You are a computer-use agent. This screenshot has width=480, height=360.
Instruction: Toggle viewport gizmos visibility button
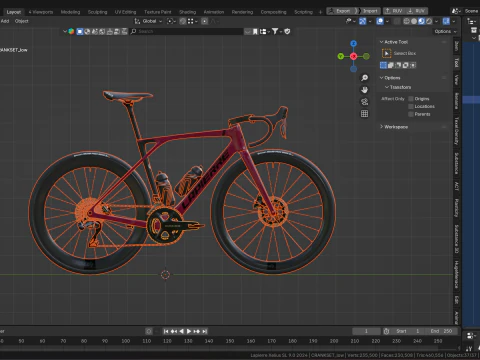pyautogui.click(x=363, y=21)
